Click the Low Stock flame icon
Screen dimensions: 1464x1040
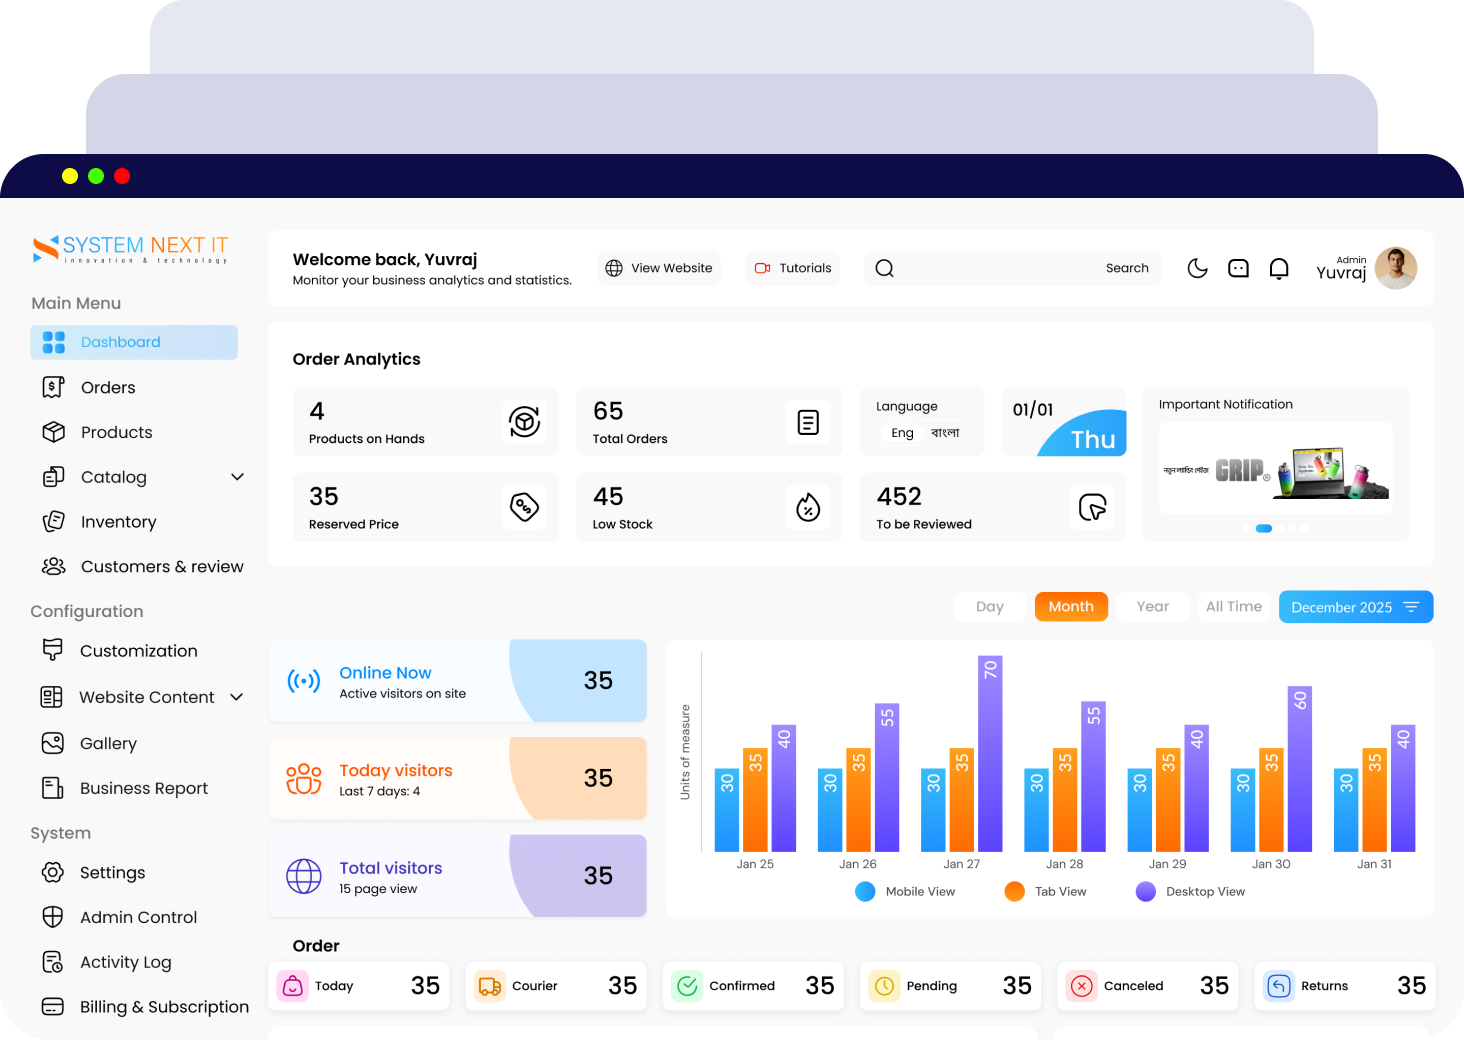(808, 507)
